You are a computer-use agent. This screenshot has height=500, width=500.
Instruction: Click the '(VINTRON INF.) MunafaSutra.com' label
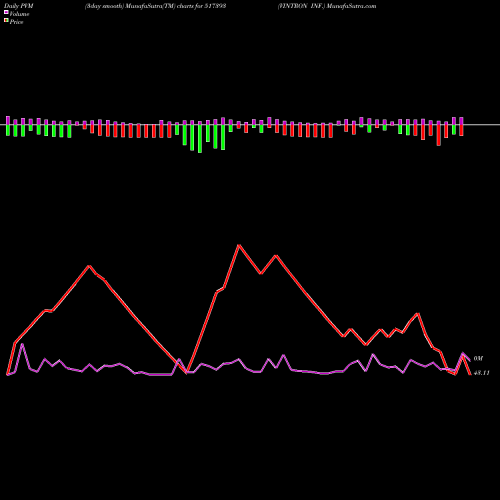coord(327,6)
